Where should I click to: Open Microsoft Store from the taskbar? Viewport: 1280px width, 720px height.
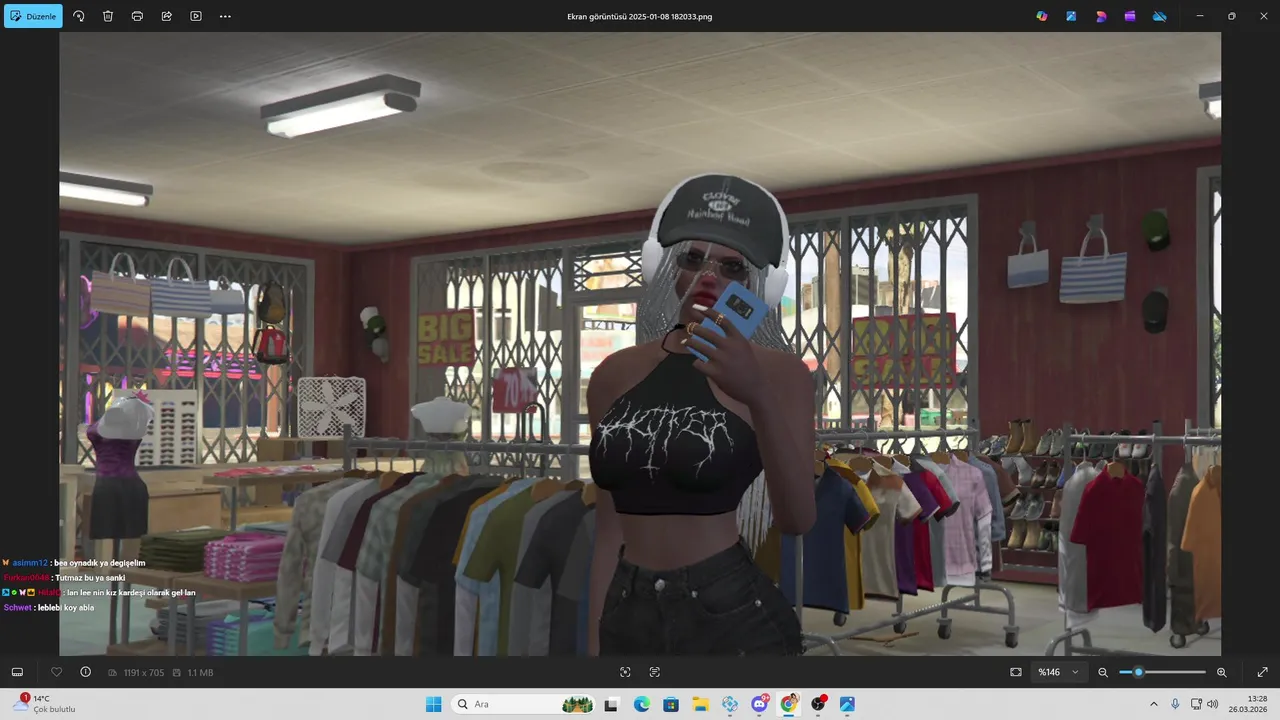pos(671,704)
